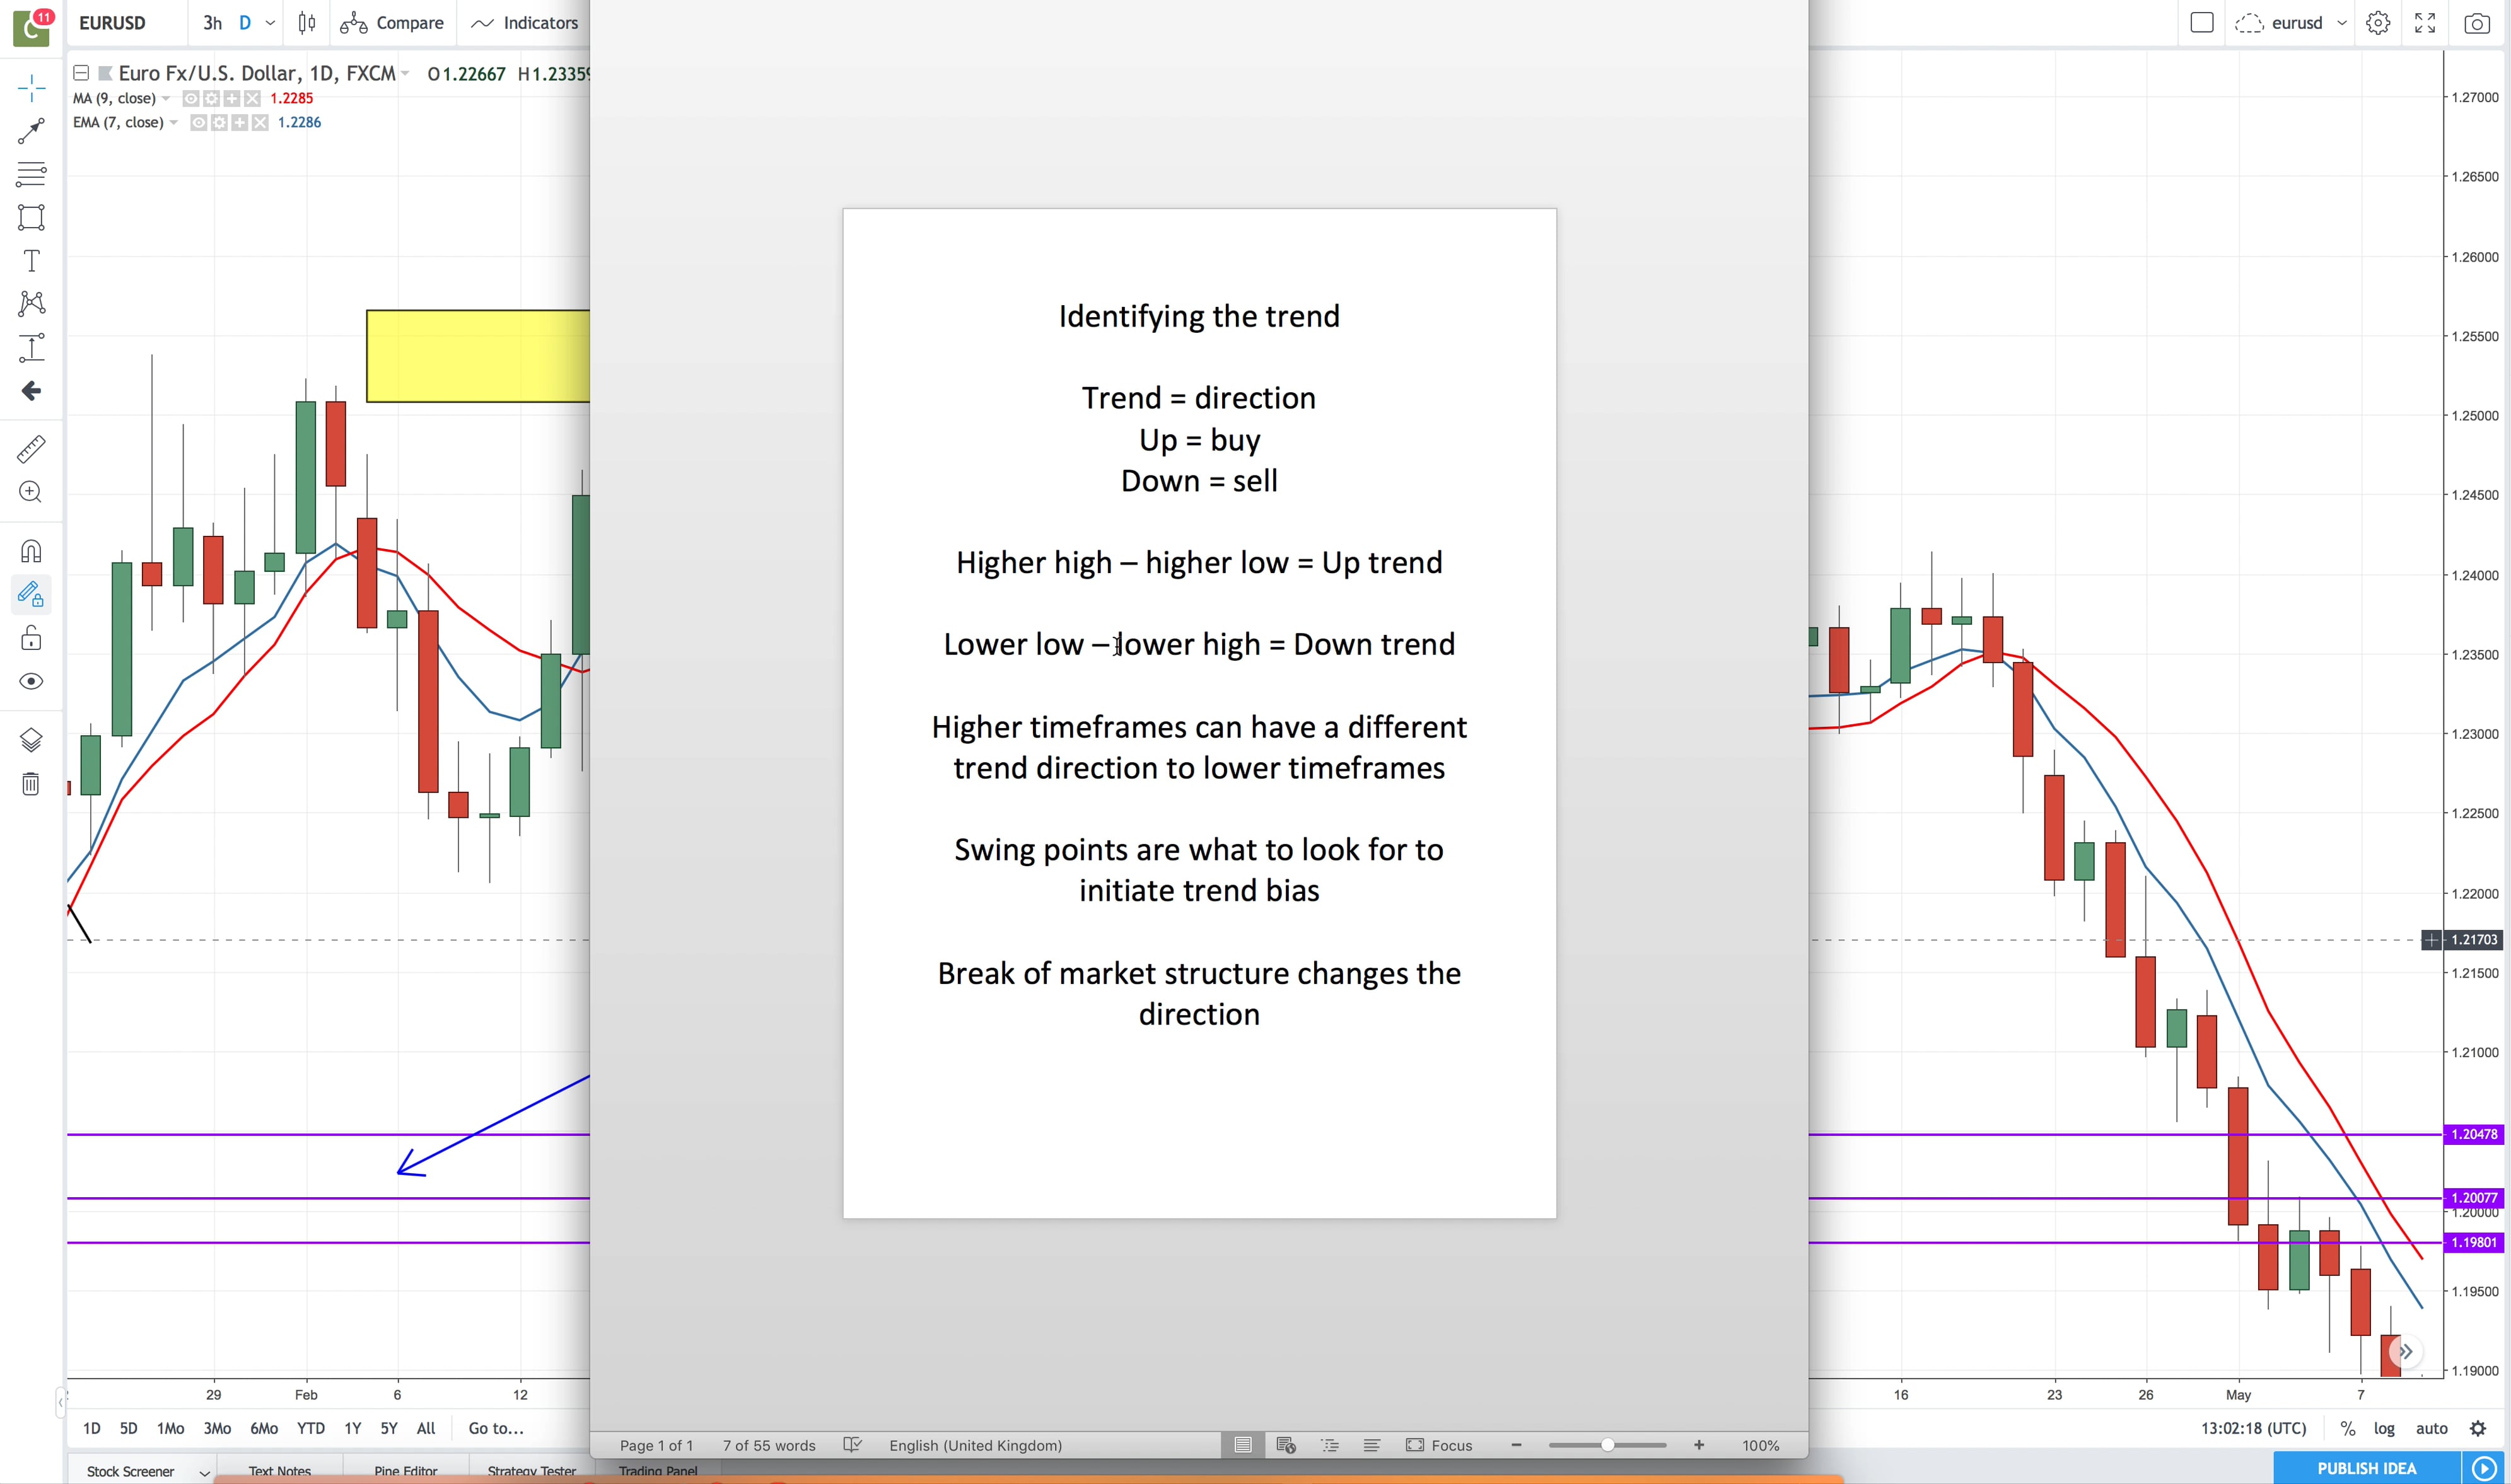This screenshot has height=1484, width=2511.
Task: Open the Fibonacci/pitchfork lines tool
Action: 31,174
